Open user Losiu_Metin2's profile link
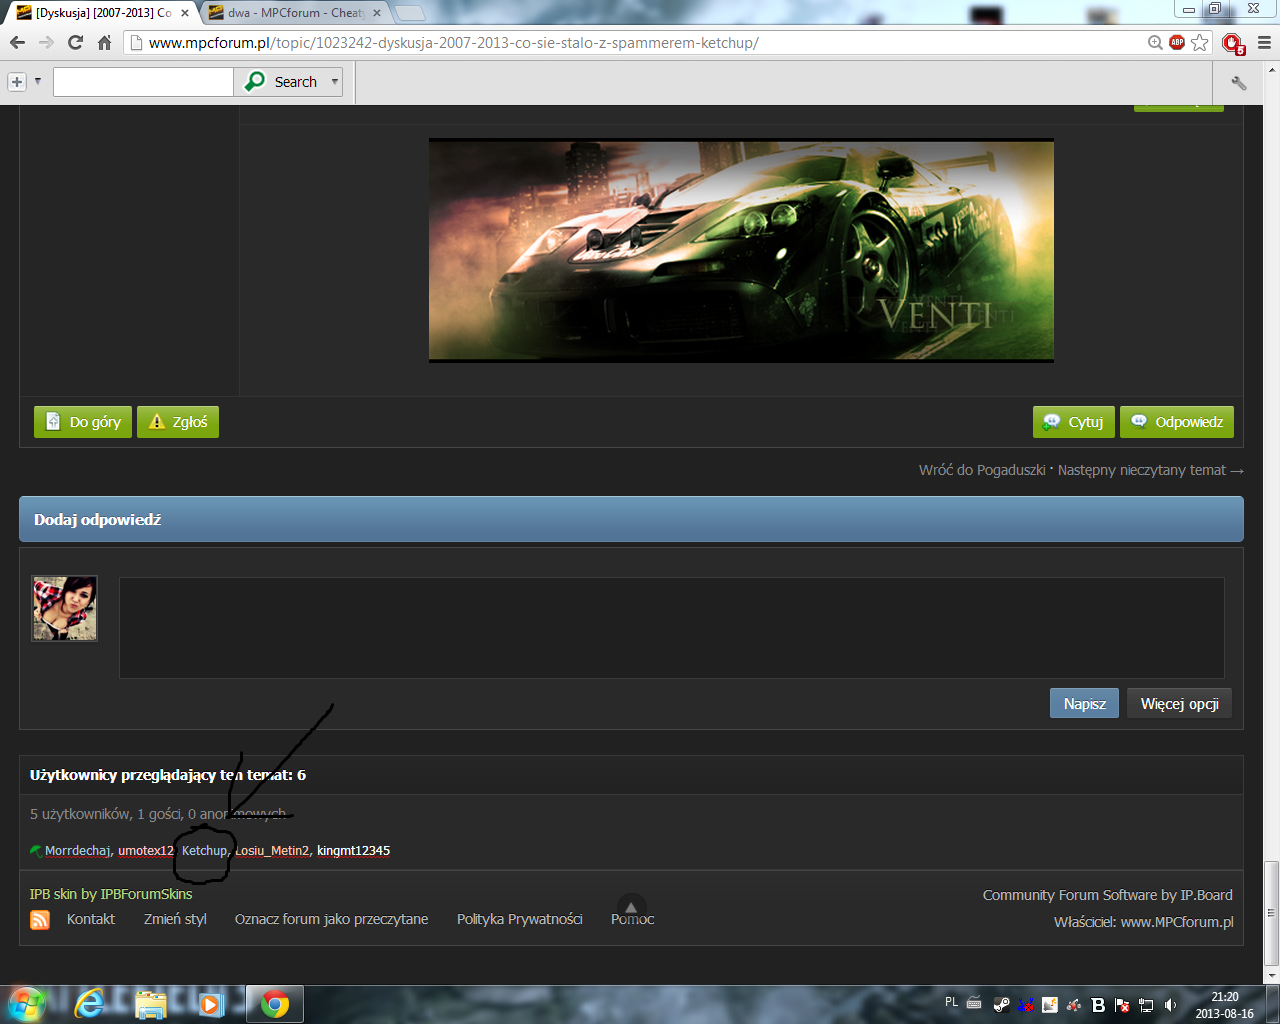The width and height of the screenshot is (1280, 1024). tap(272, 851)
